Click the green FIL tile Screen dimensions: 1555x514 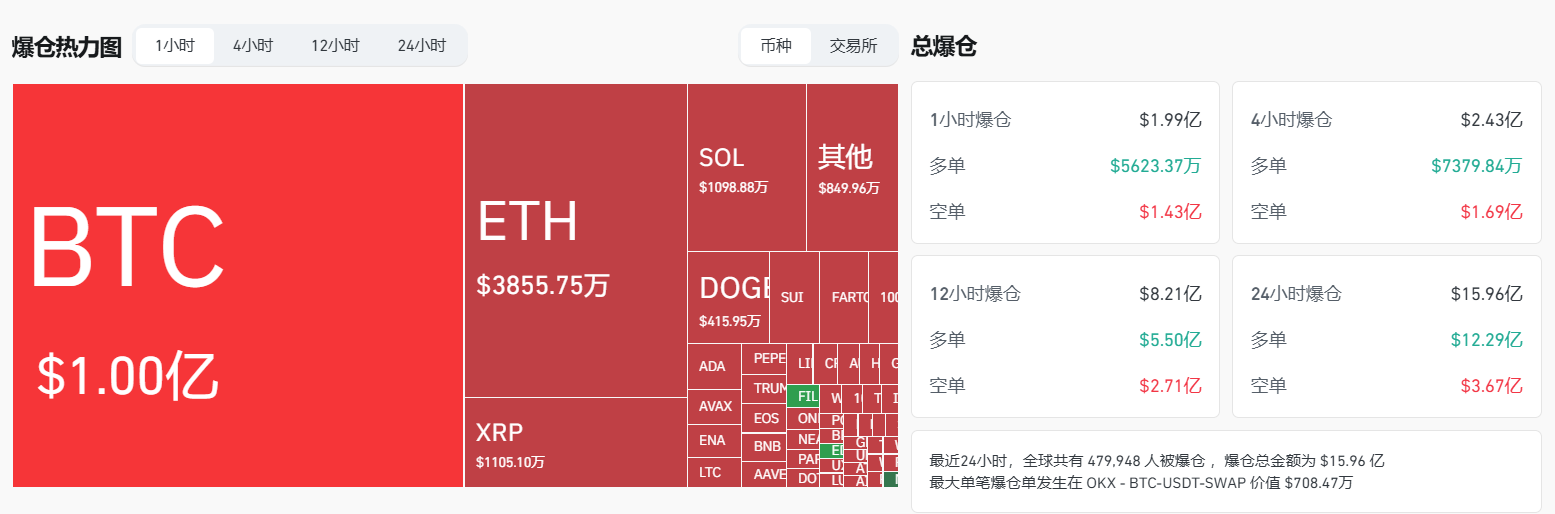pos(804,396)
